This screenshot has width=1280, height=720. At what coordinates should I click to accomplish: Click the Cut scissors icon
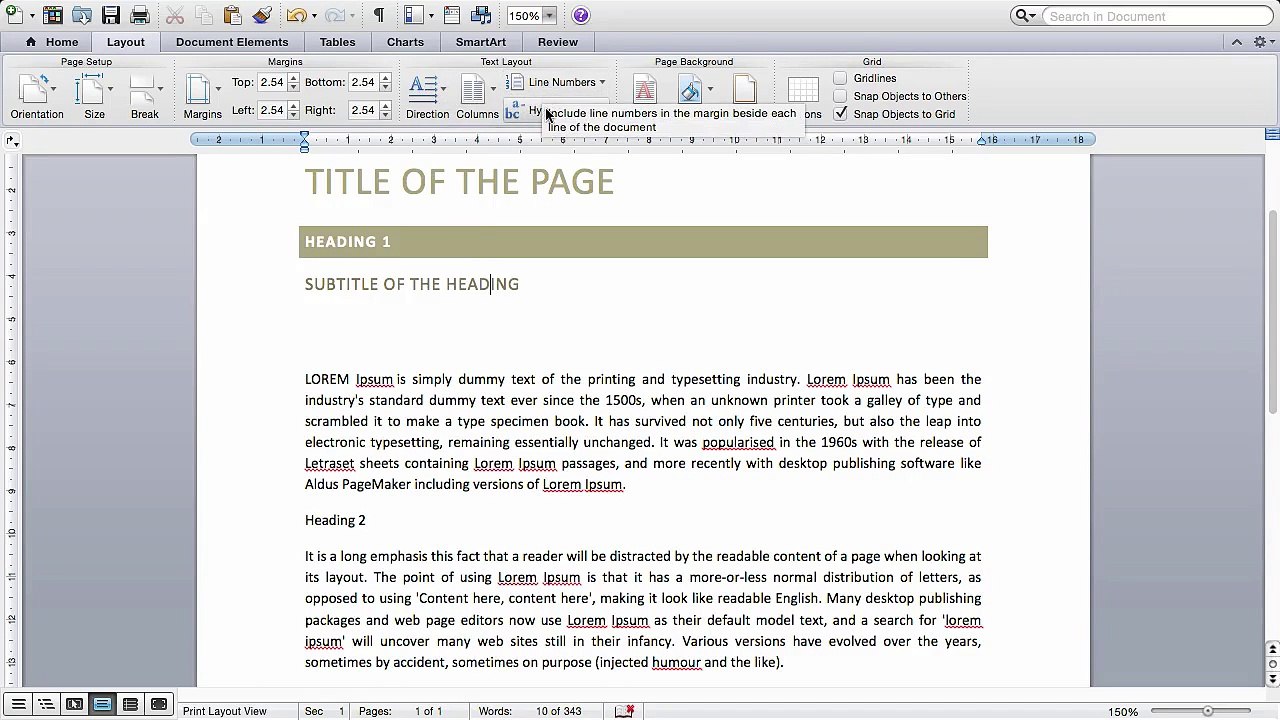175,15
